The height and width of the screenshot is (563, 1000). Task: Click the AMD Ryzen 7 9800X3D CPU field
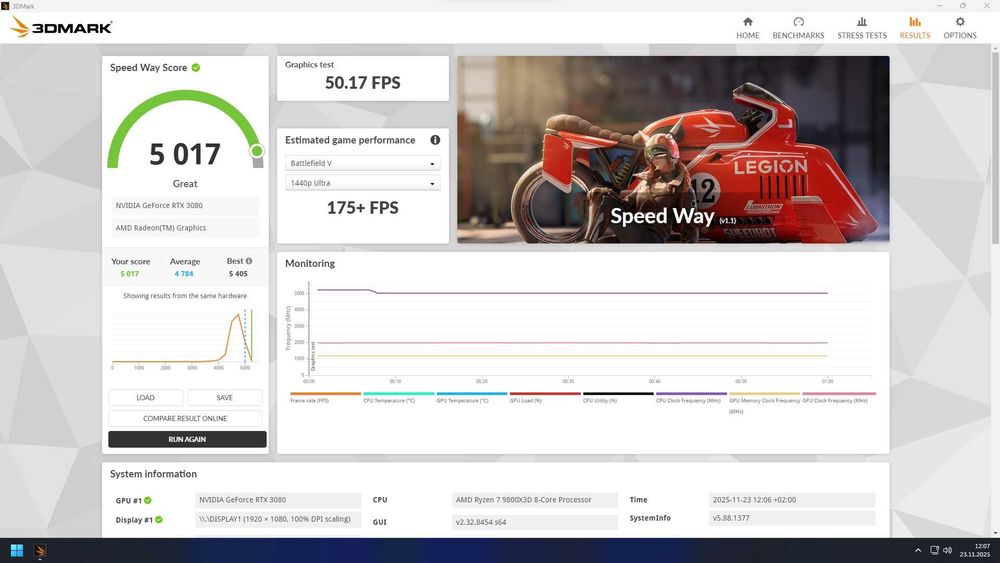534,500
